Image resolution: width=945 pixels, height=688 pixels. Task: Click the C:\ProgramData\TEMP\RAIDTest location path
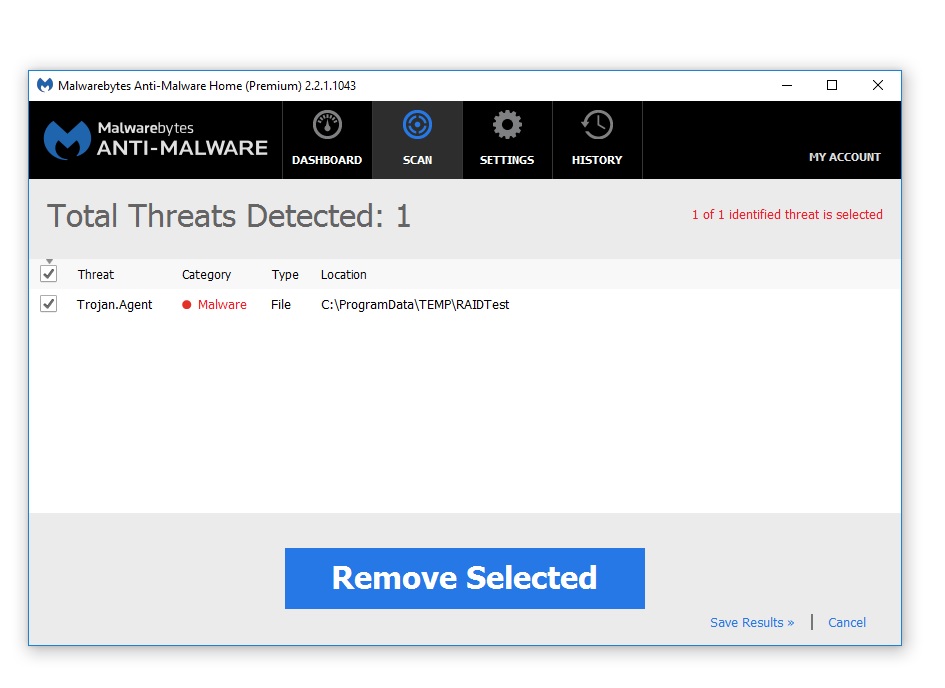pyautogui.click(x=415, y=305)
